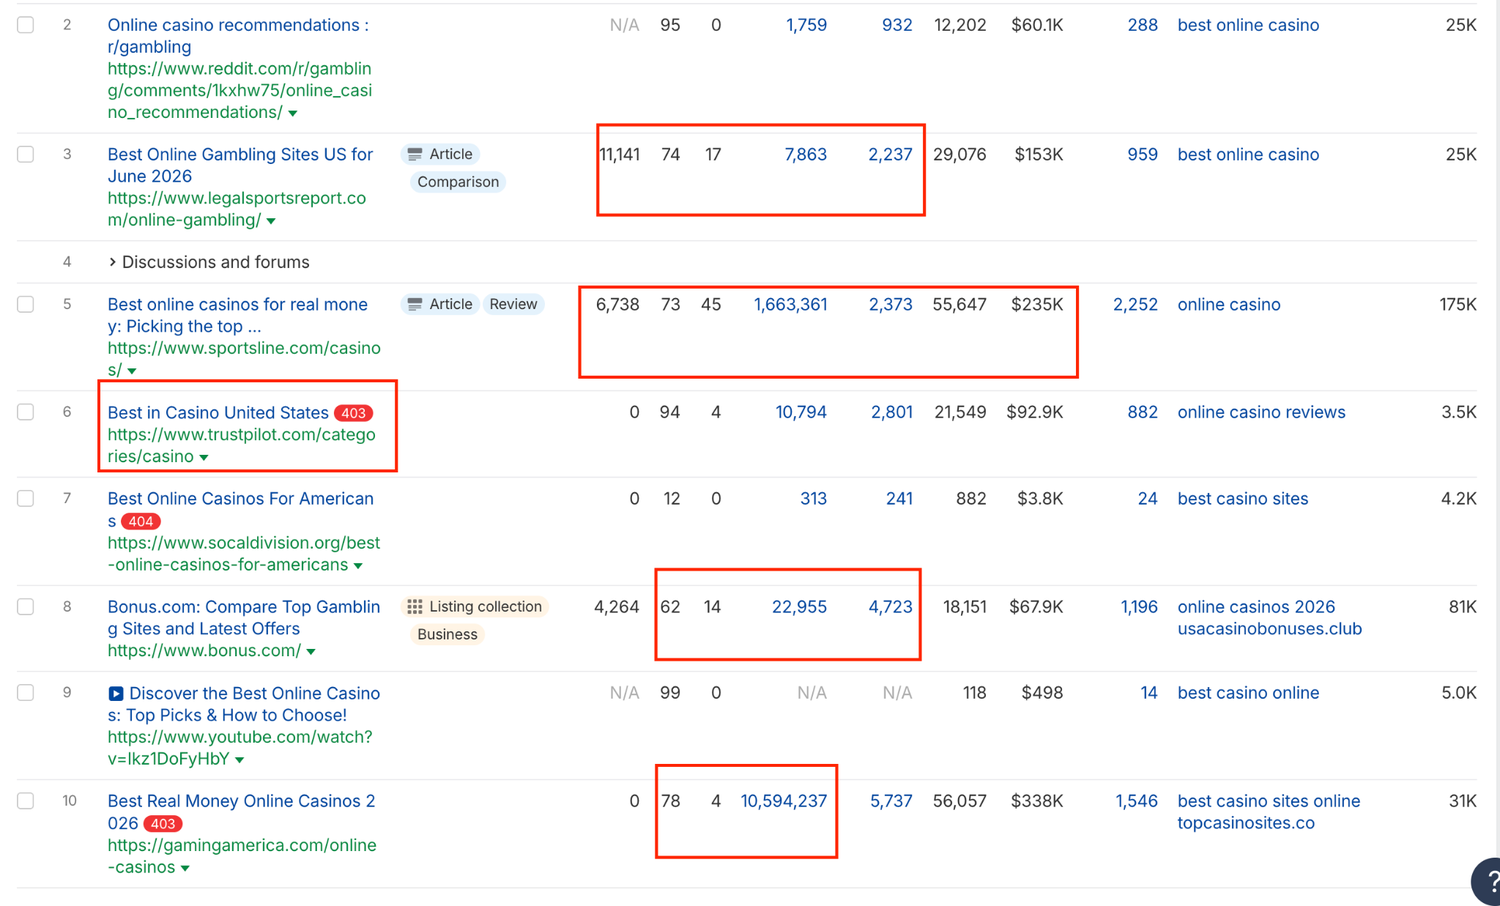Open the 'Best Real Money Online Casinos 2026' title
The image size is (1500, 906).
(241, 811)
